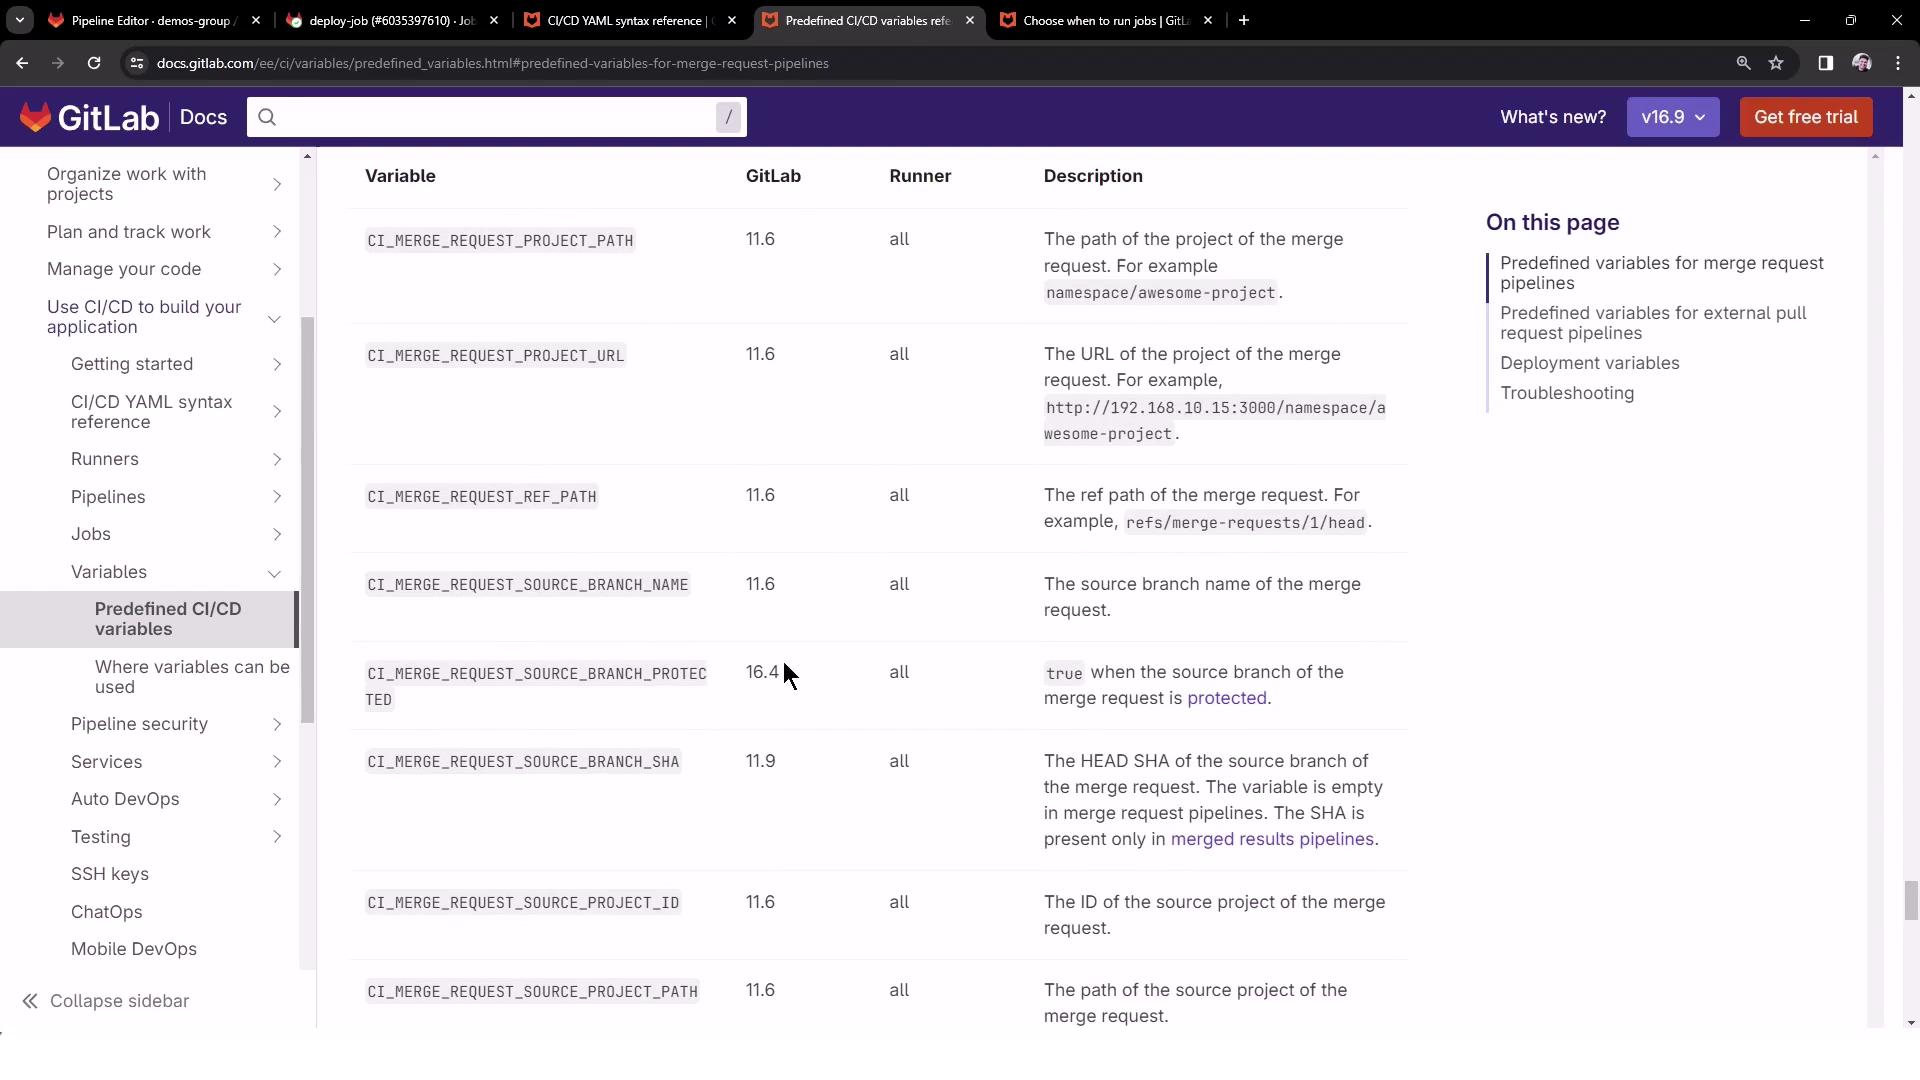Reload the page with refresh icon
The image size is (1920, 1080).
pyautogui.click(x=94, y=63)
